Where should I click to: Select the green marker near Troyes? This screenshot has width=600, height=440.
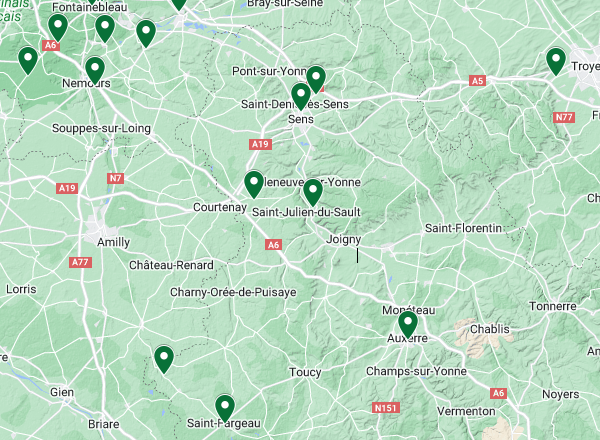[556, 62]
